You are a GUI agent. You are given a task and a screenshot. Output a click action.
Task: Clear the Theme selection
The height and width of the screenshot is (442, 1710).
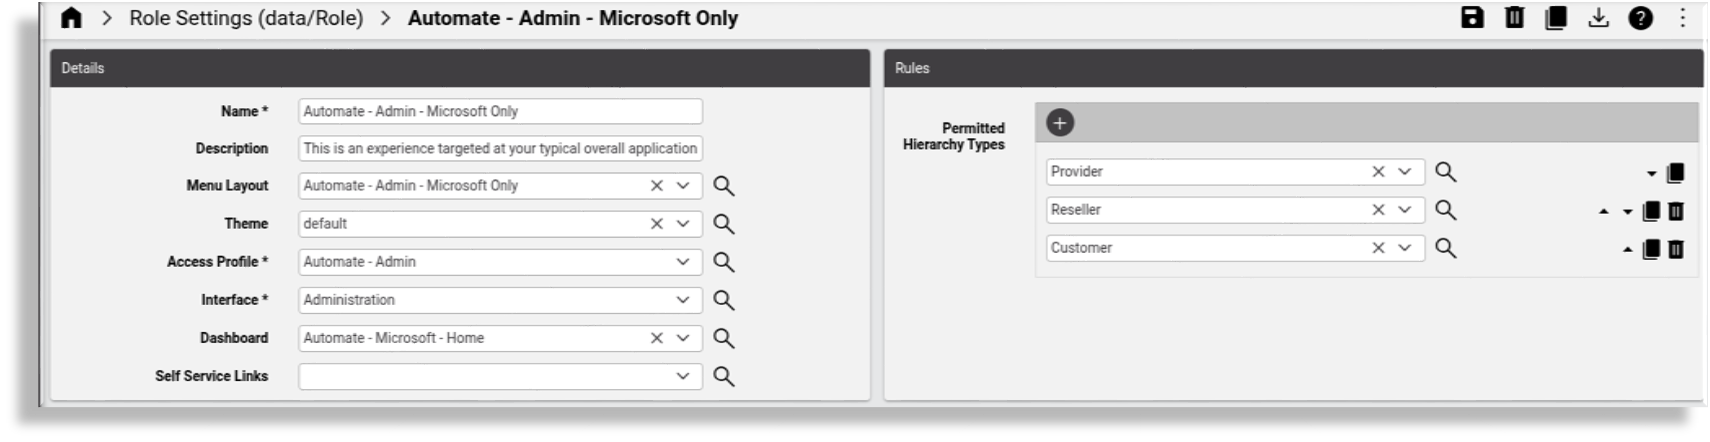[x=656, y=224]
